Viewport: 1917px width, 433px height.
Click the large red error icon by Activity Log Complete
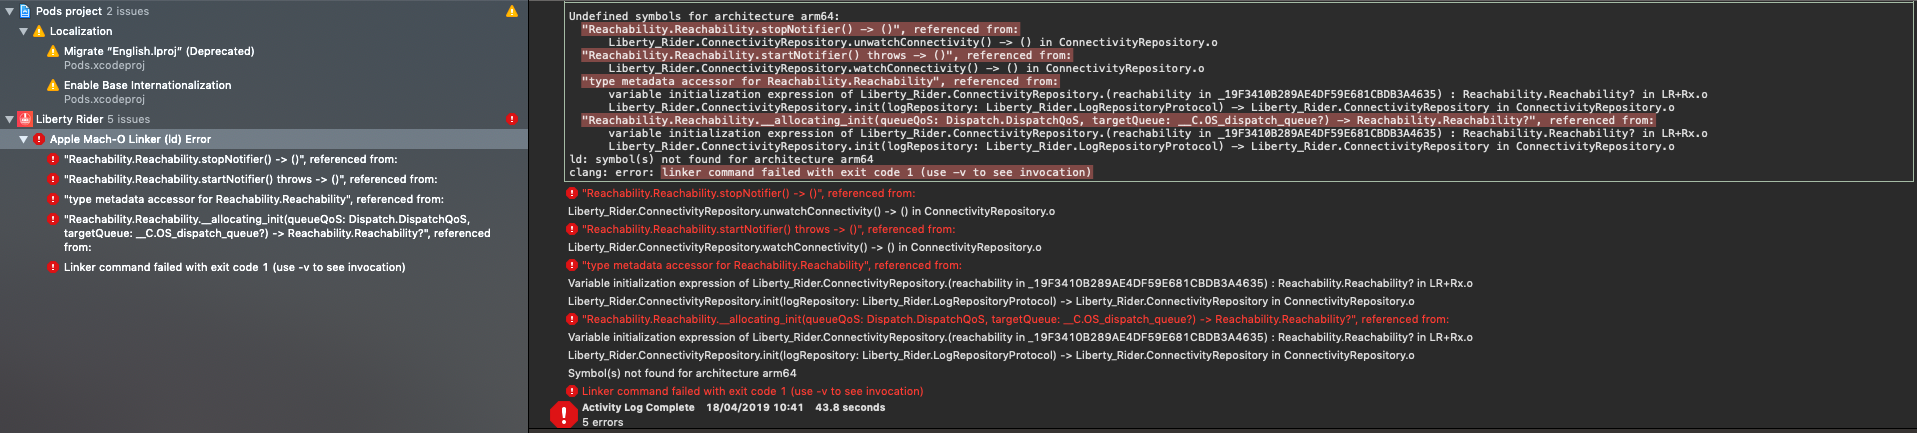tap(563, 414)
